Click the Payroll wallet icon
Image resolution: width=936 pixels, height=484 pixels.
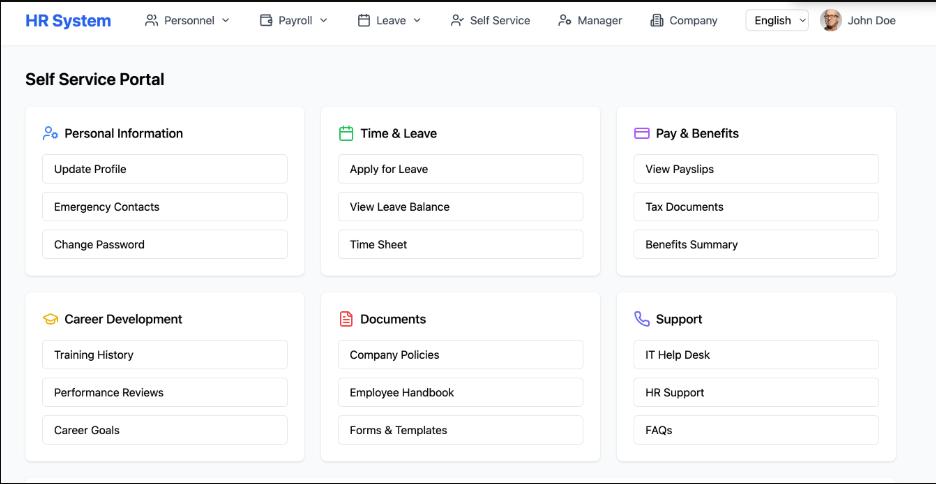pyautogui.click(x=266, y=20)
